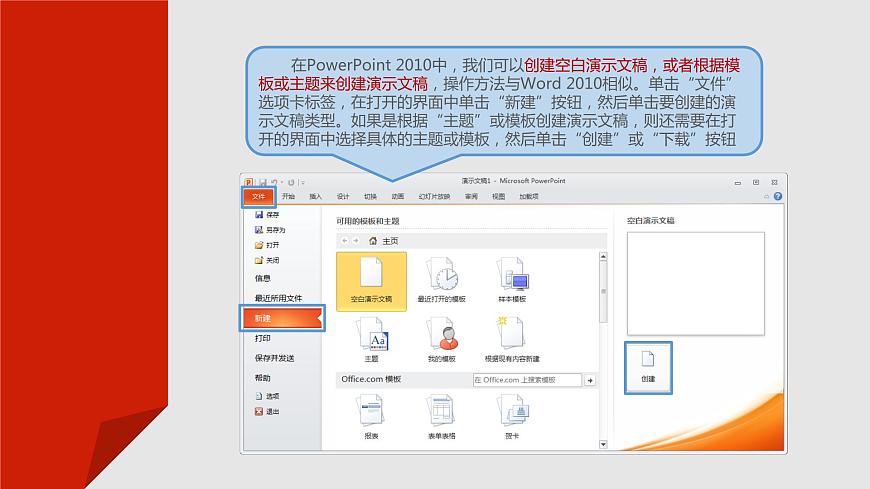Click the 可用的模板和主题 heading text

(368, 221)
